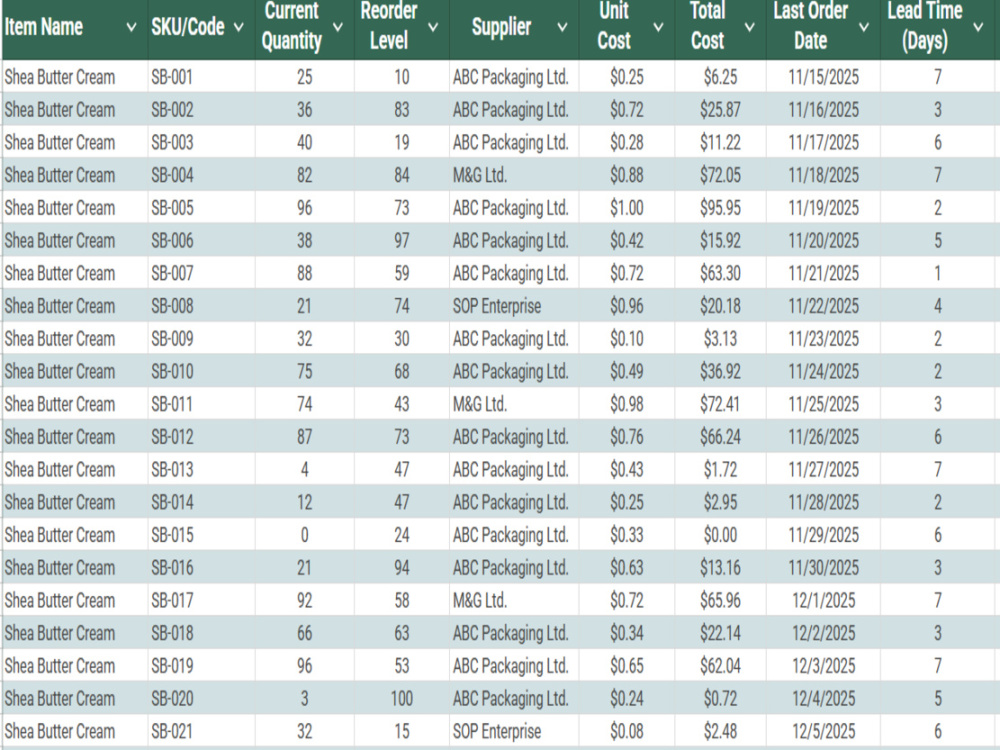Screen dimensions: 1000x750
Task: Click the reorder level 100 cell
Action: pos(402,699)
